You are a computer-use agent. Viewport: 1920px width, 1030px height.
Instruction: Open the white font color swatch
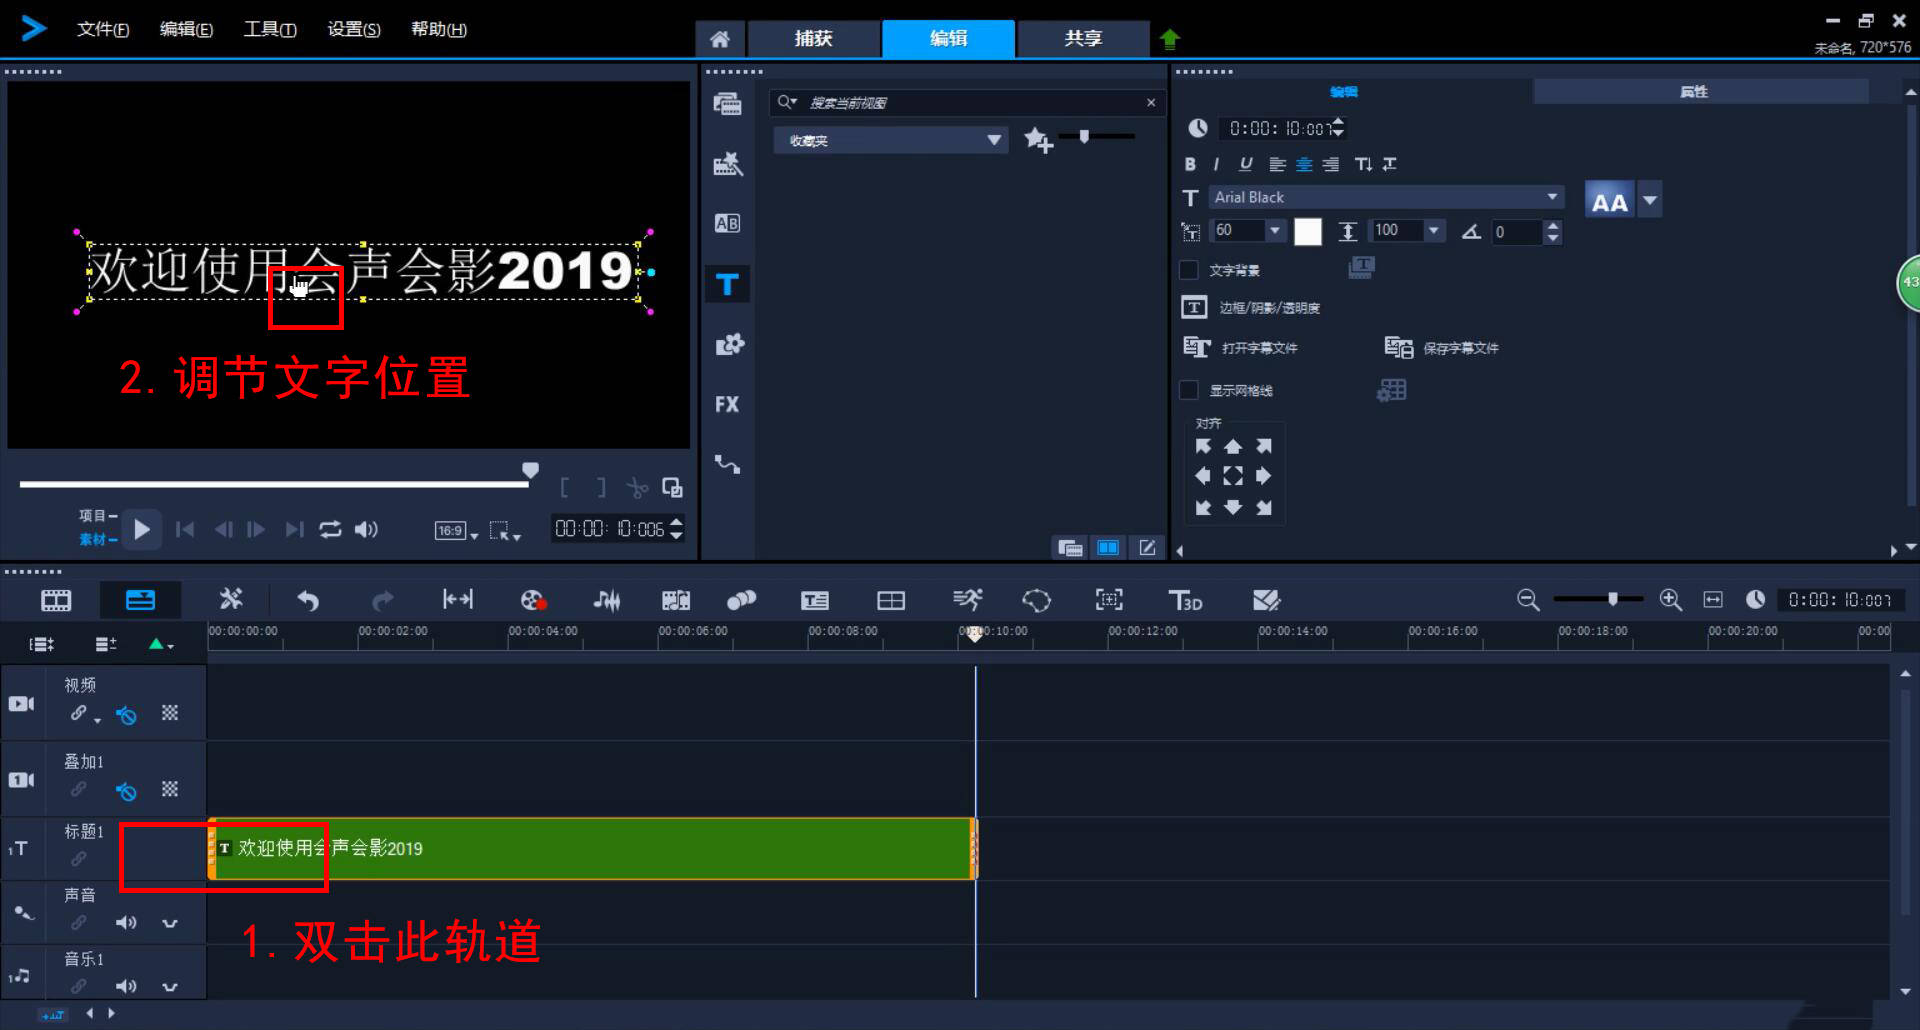1308,232
